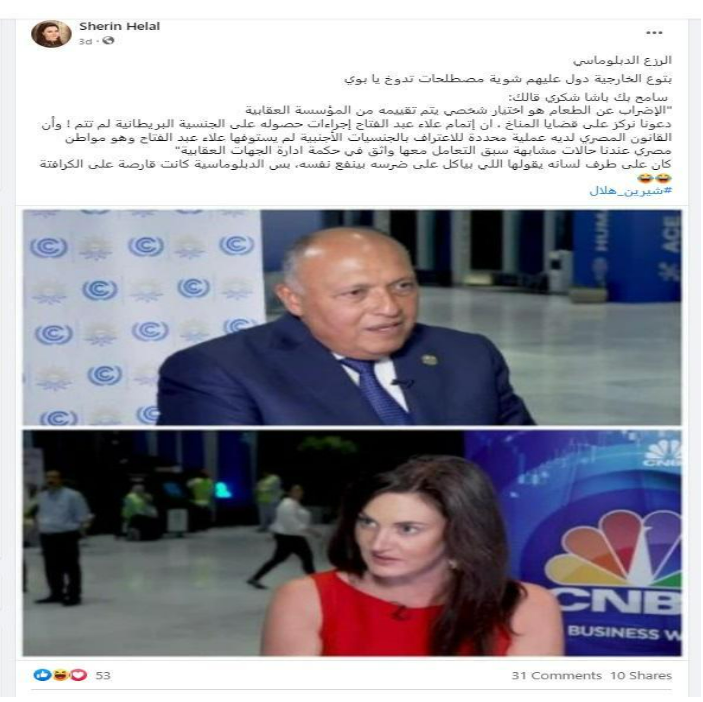
Task: Open the top photo of the man in suit
Action: (x=352, y=317)
